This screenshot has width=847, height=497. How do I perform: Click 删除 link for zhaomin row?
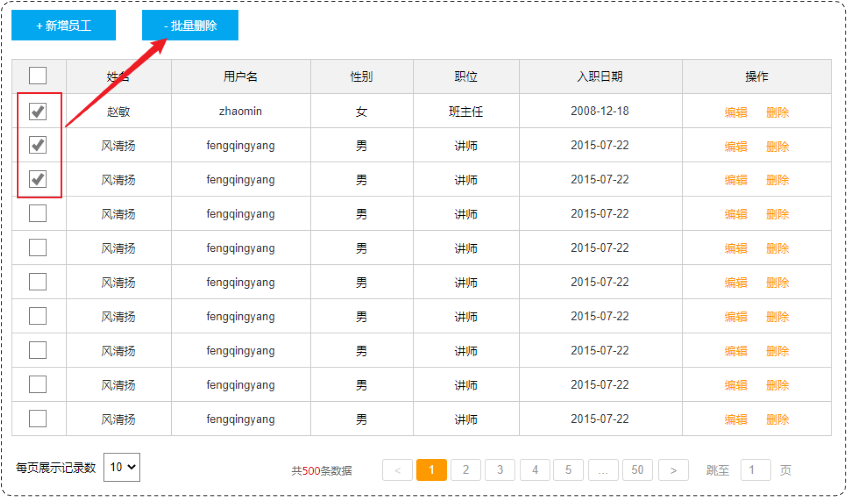(x=777, y=112)
